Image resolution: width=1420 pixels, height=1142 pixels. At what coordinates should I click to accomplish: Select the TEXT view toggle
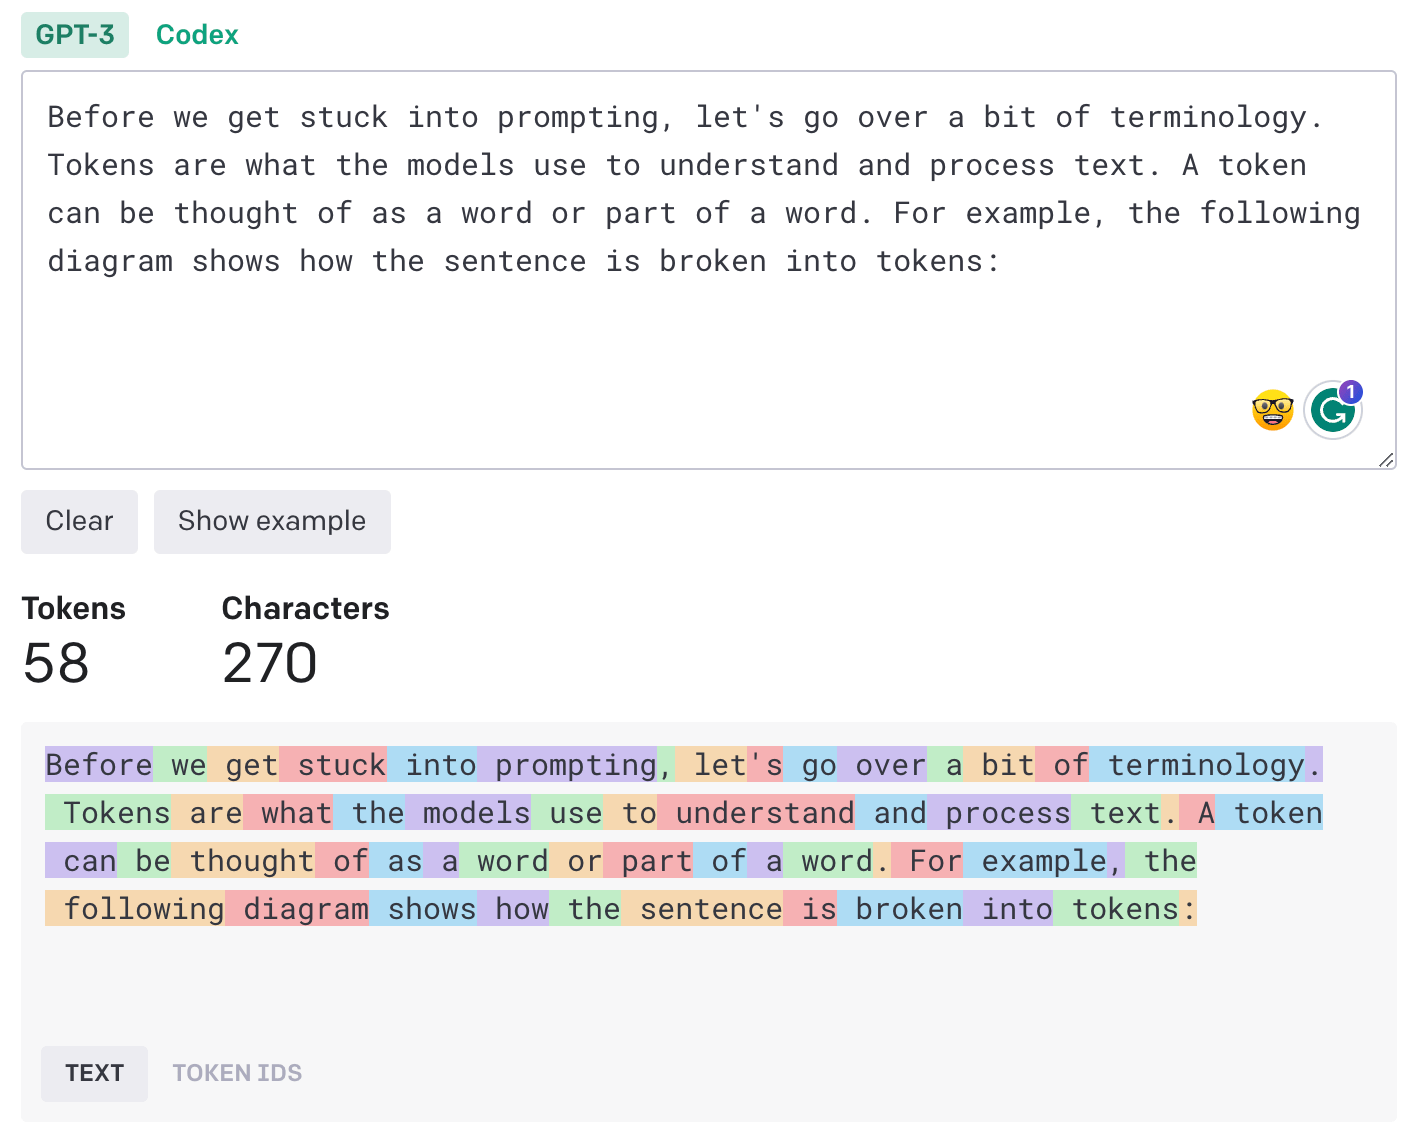pos(94,1072)
